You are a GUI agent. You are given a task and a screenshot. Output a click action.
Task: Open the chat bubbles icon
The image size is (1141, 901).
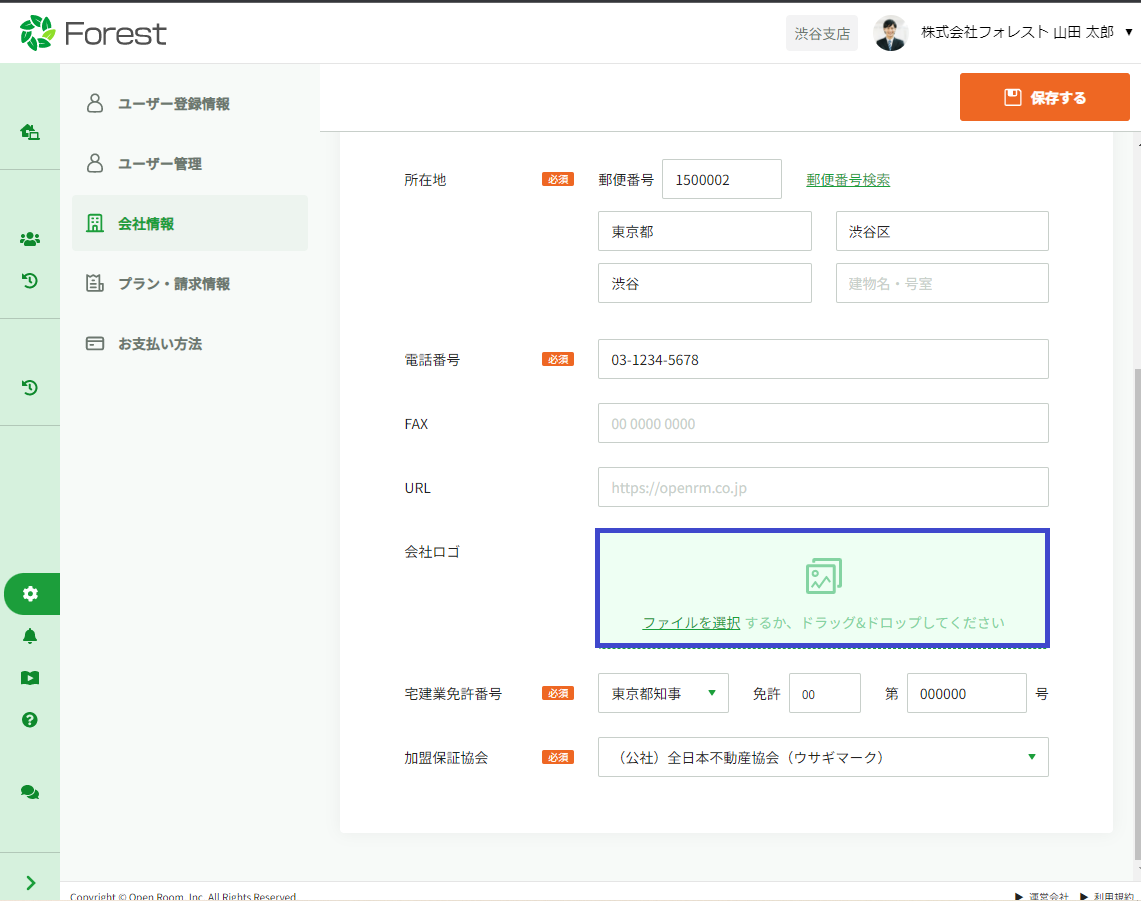coord(30,792)
